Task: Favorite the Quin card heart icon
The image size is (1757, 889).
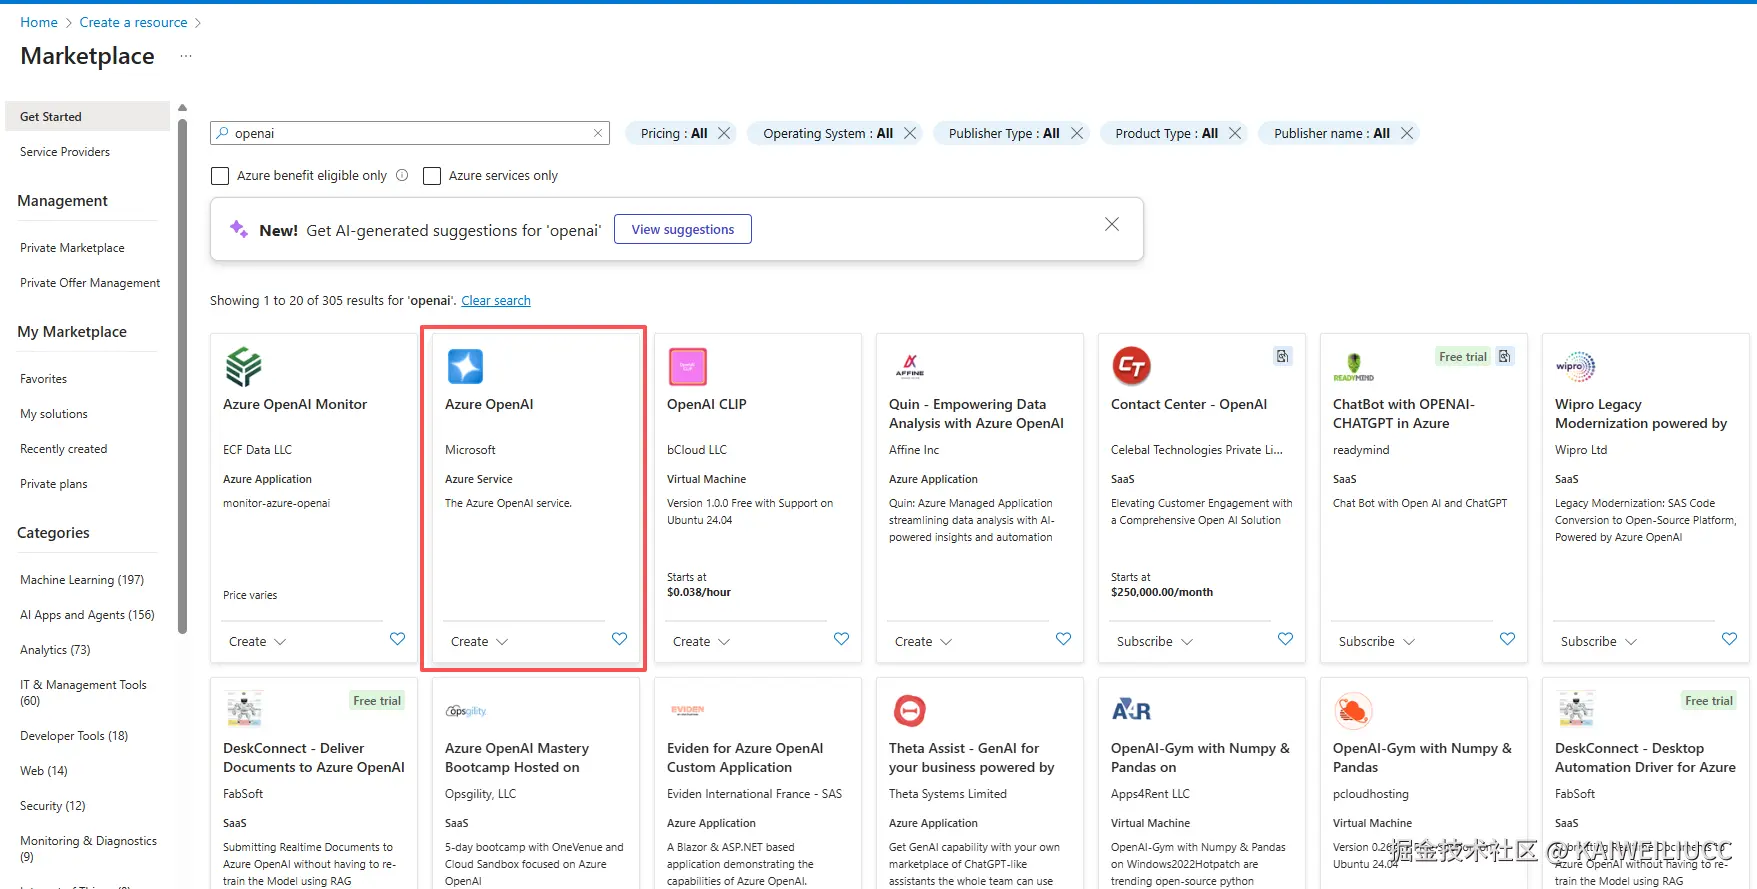Action: coord(1063,639)
